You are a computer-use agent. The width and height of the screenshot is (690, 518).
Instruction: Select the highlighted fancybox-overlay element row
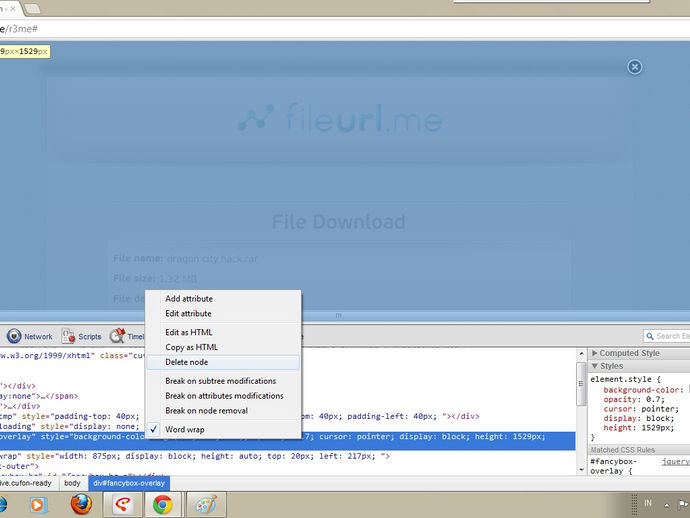tap(288, 441)
